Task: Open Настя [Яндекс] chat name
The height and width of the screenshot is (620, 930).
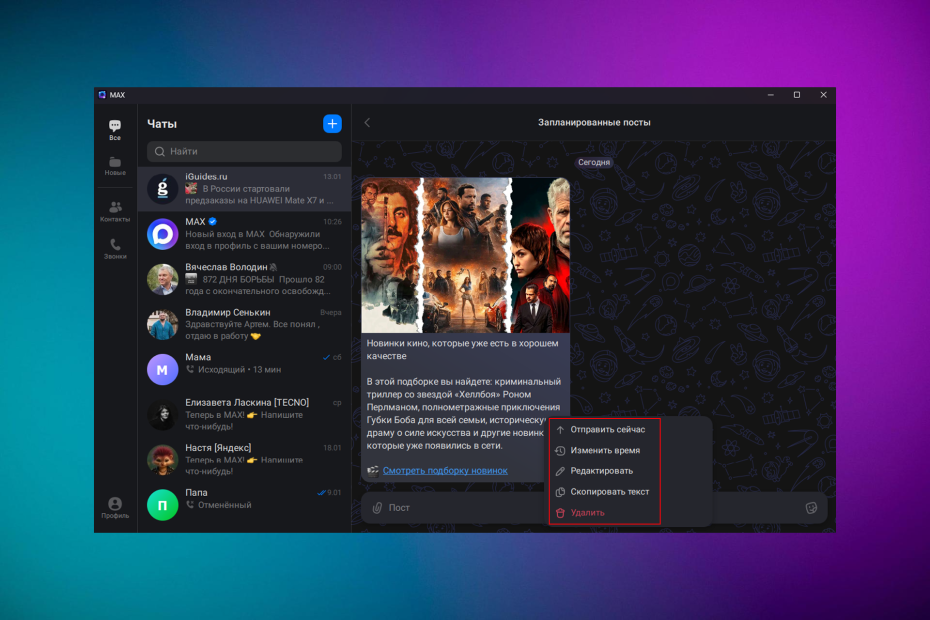Action: (218, 447)
